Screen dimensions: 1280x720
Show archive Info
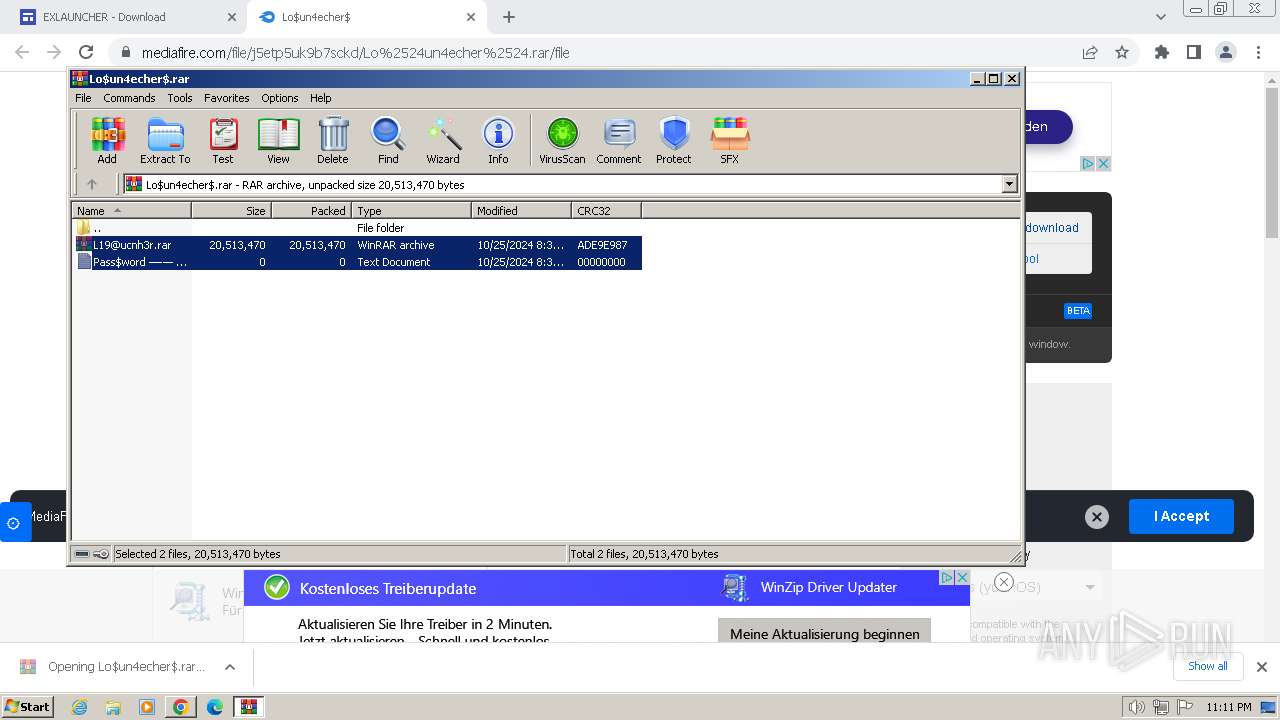pos(498,140)
